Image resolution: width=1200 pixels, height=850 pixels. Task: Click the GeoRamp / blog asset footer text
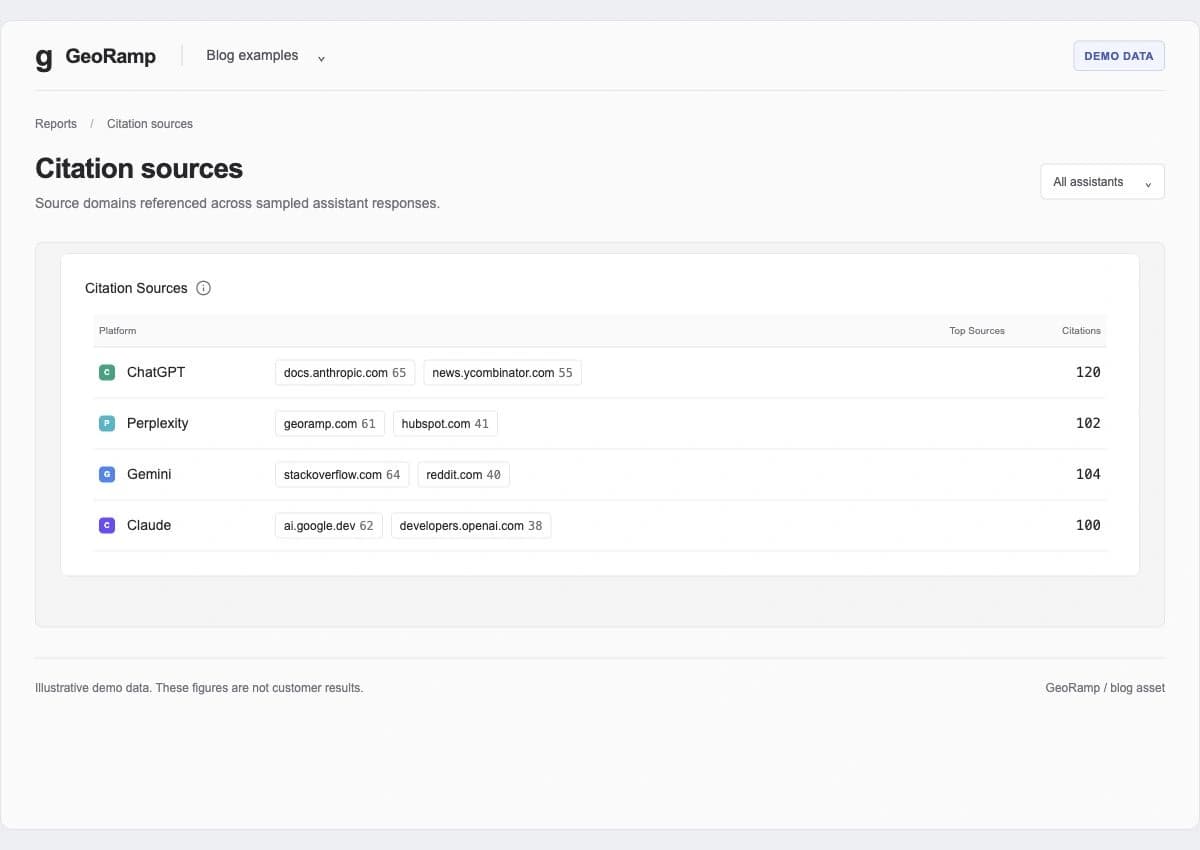(x=1105, y=688)
